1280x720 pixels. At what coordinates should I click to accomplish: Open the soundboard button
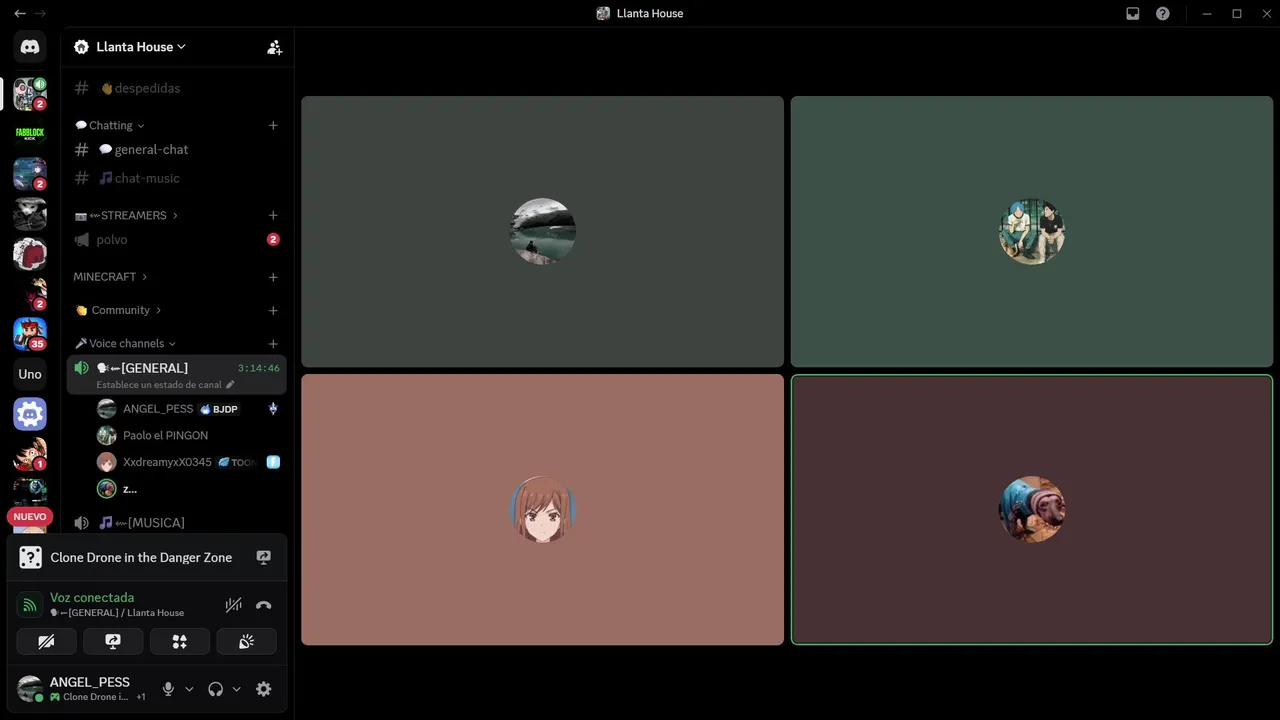click(x=246, y=641)
